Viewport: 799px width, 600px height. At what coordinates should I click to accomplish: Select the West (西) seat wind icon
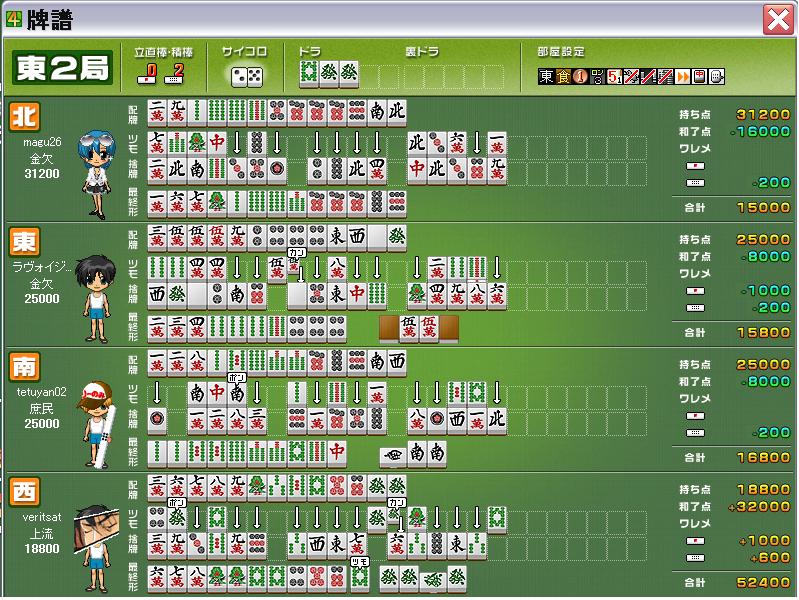[24, 490]
